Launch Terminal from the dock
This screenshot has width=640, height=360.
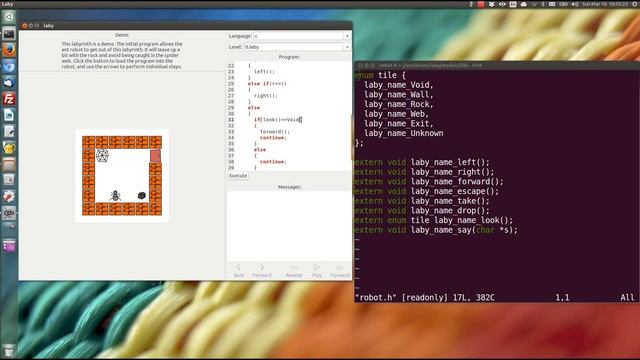9,34
